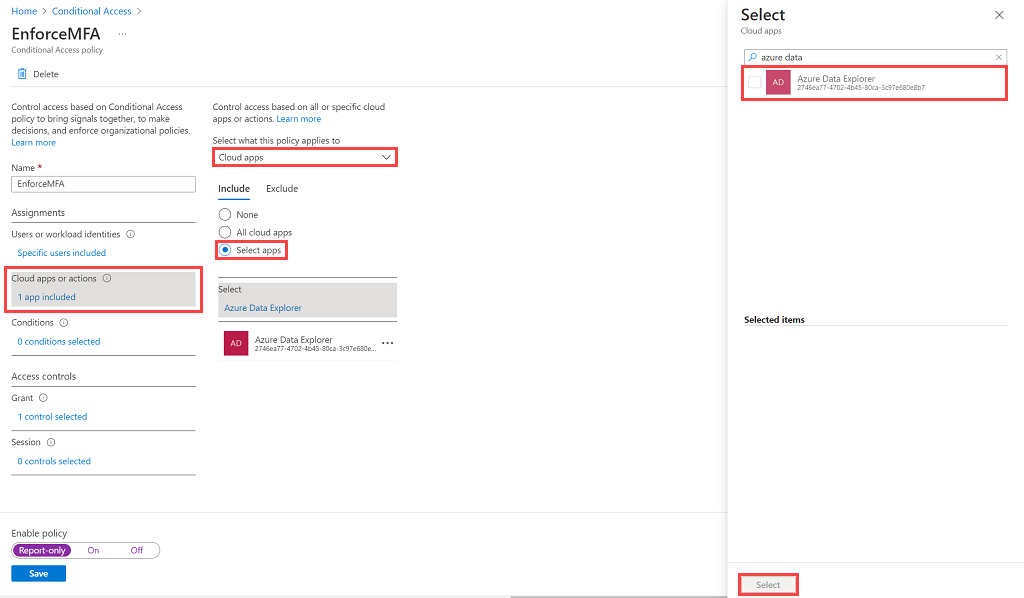Switch to the Exclude tab

[x=282, y=188]
